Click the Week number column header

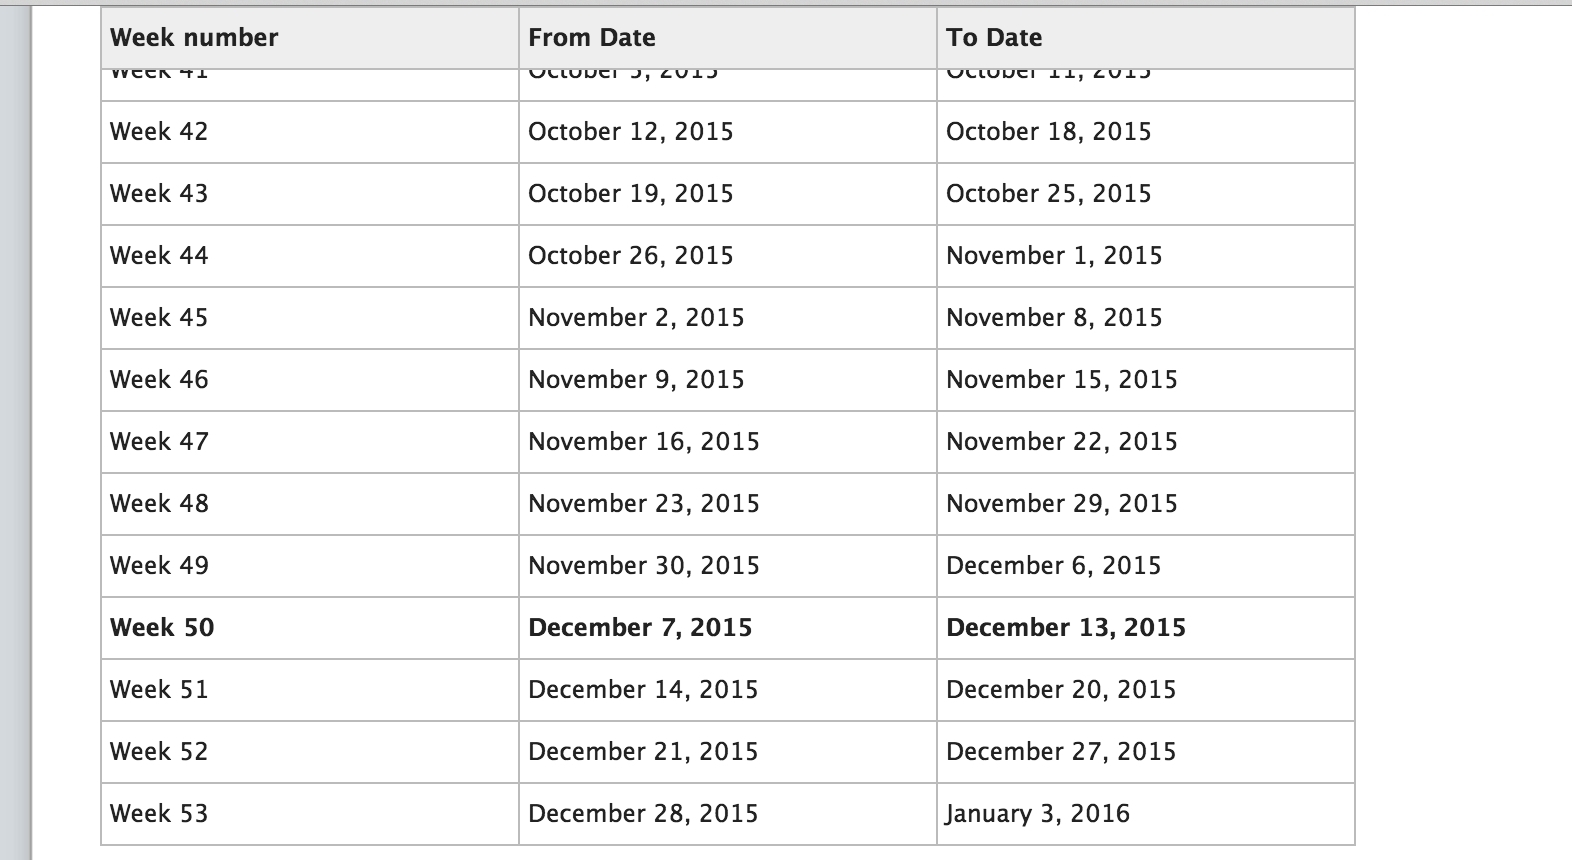(x=310, y=38)
